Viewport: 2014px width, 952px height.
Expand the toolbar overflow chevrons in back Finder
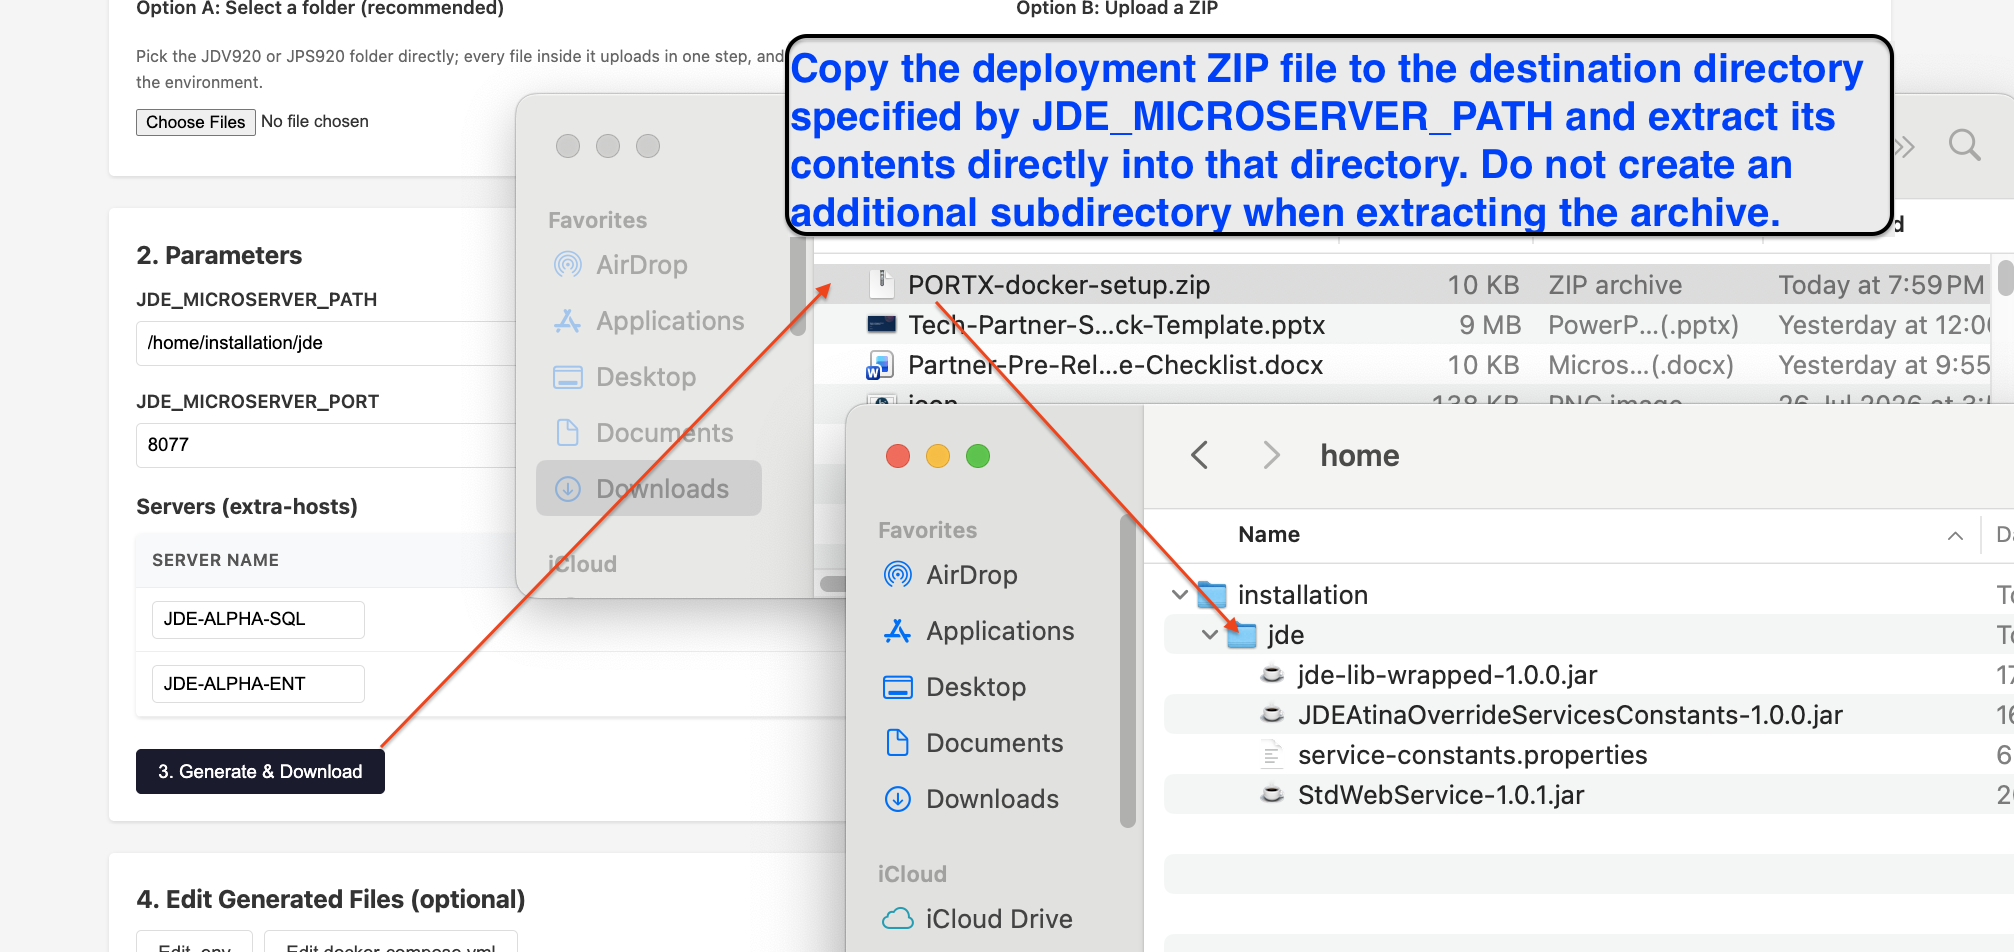pos(1904,147)
